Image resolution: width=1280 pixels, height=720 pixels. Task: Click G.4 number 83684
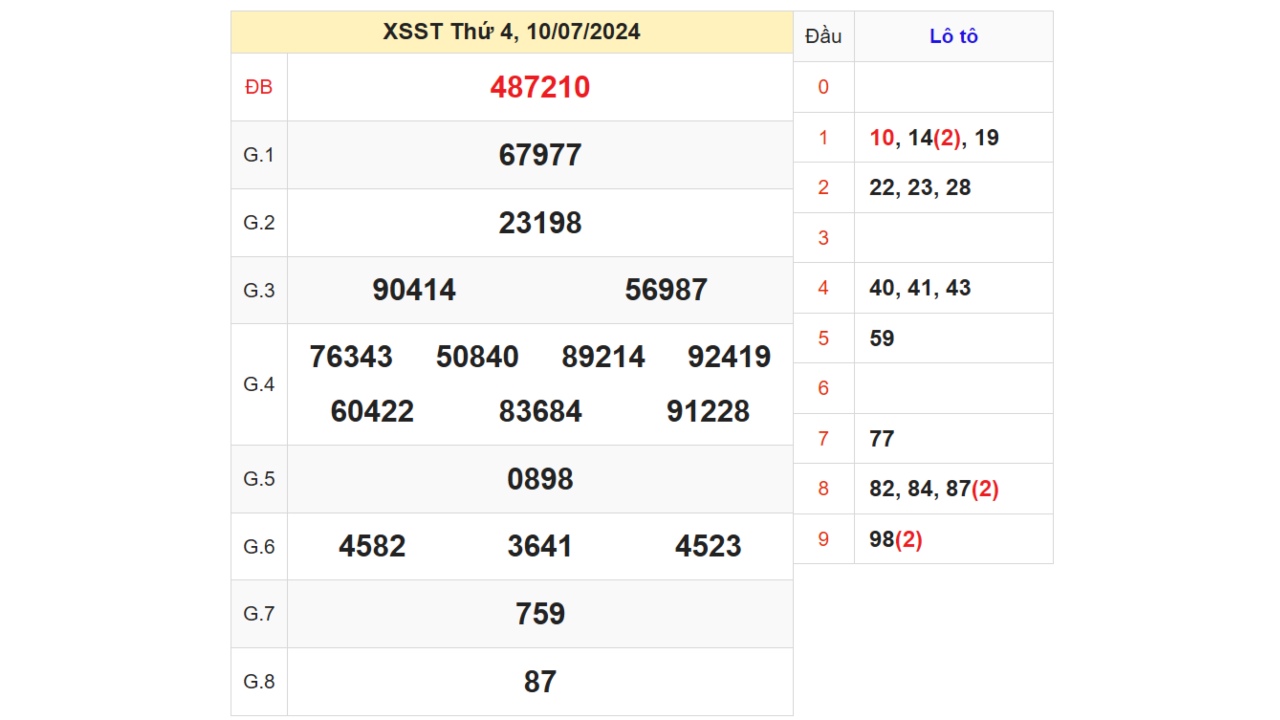(540, 411)
